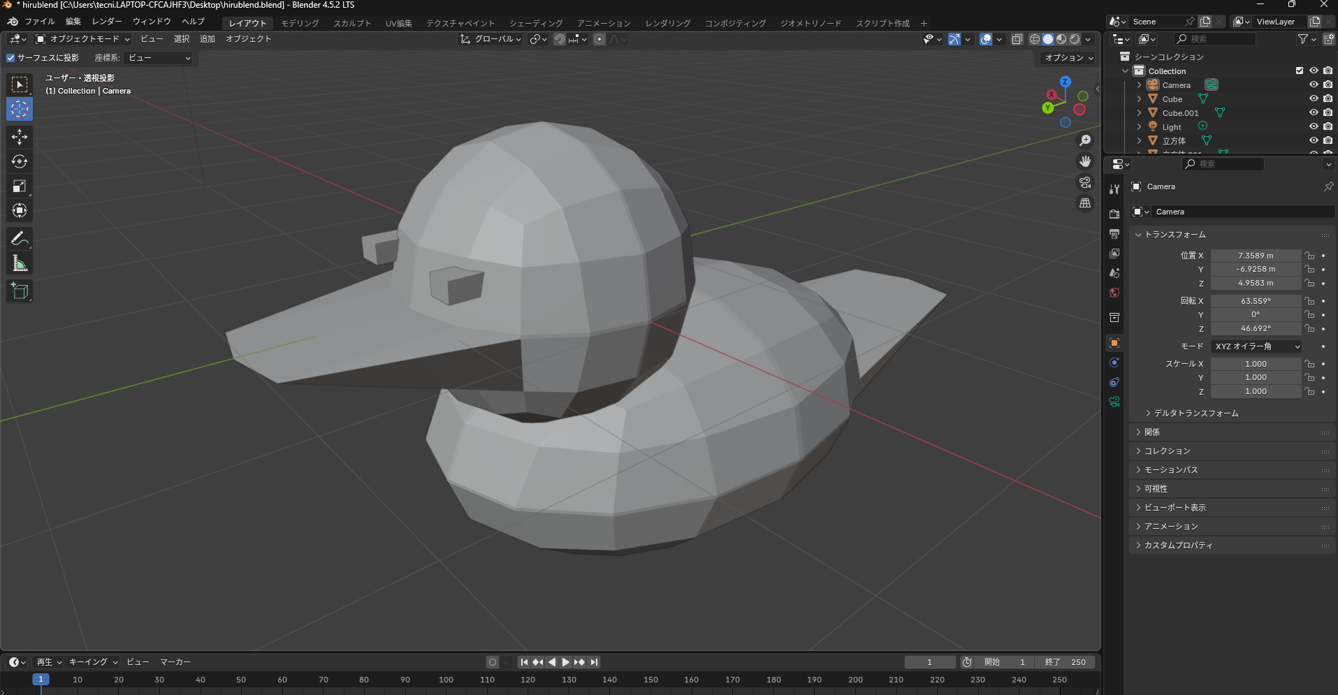
Task: Switch to the Sculpt workspace tab
Action: pos(351,23)
